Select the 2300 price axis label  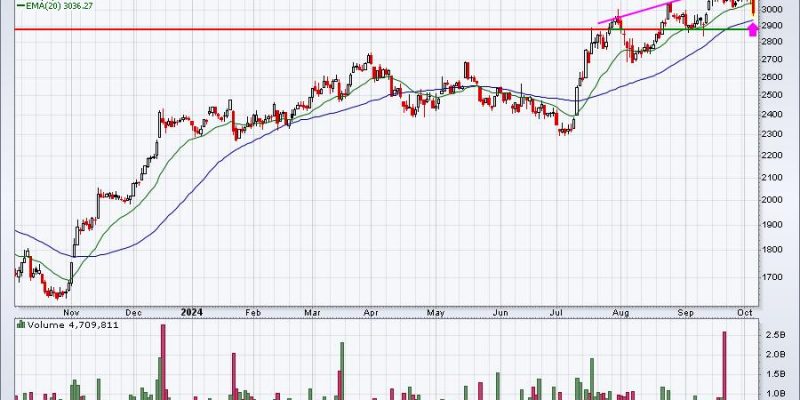pyautogui.click(x=773, y=134)
